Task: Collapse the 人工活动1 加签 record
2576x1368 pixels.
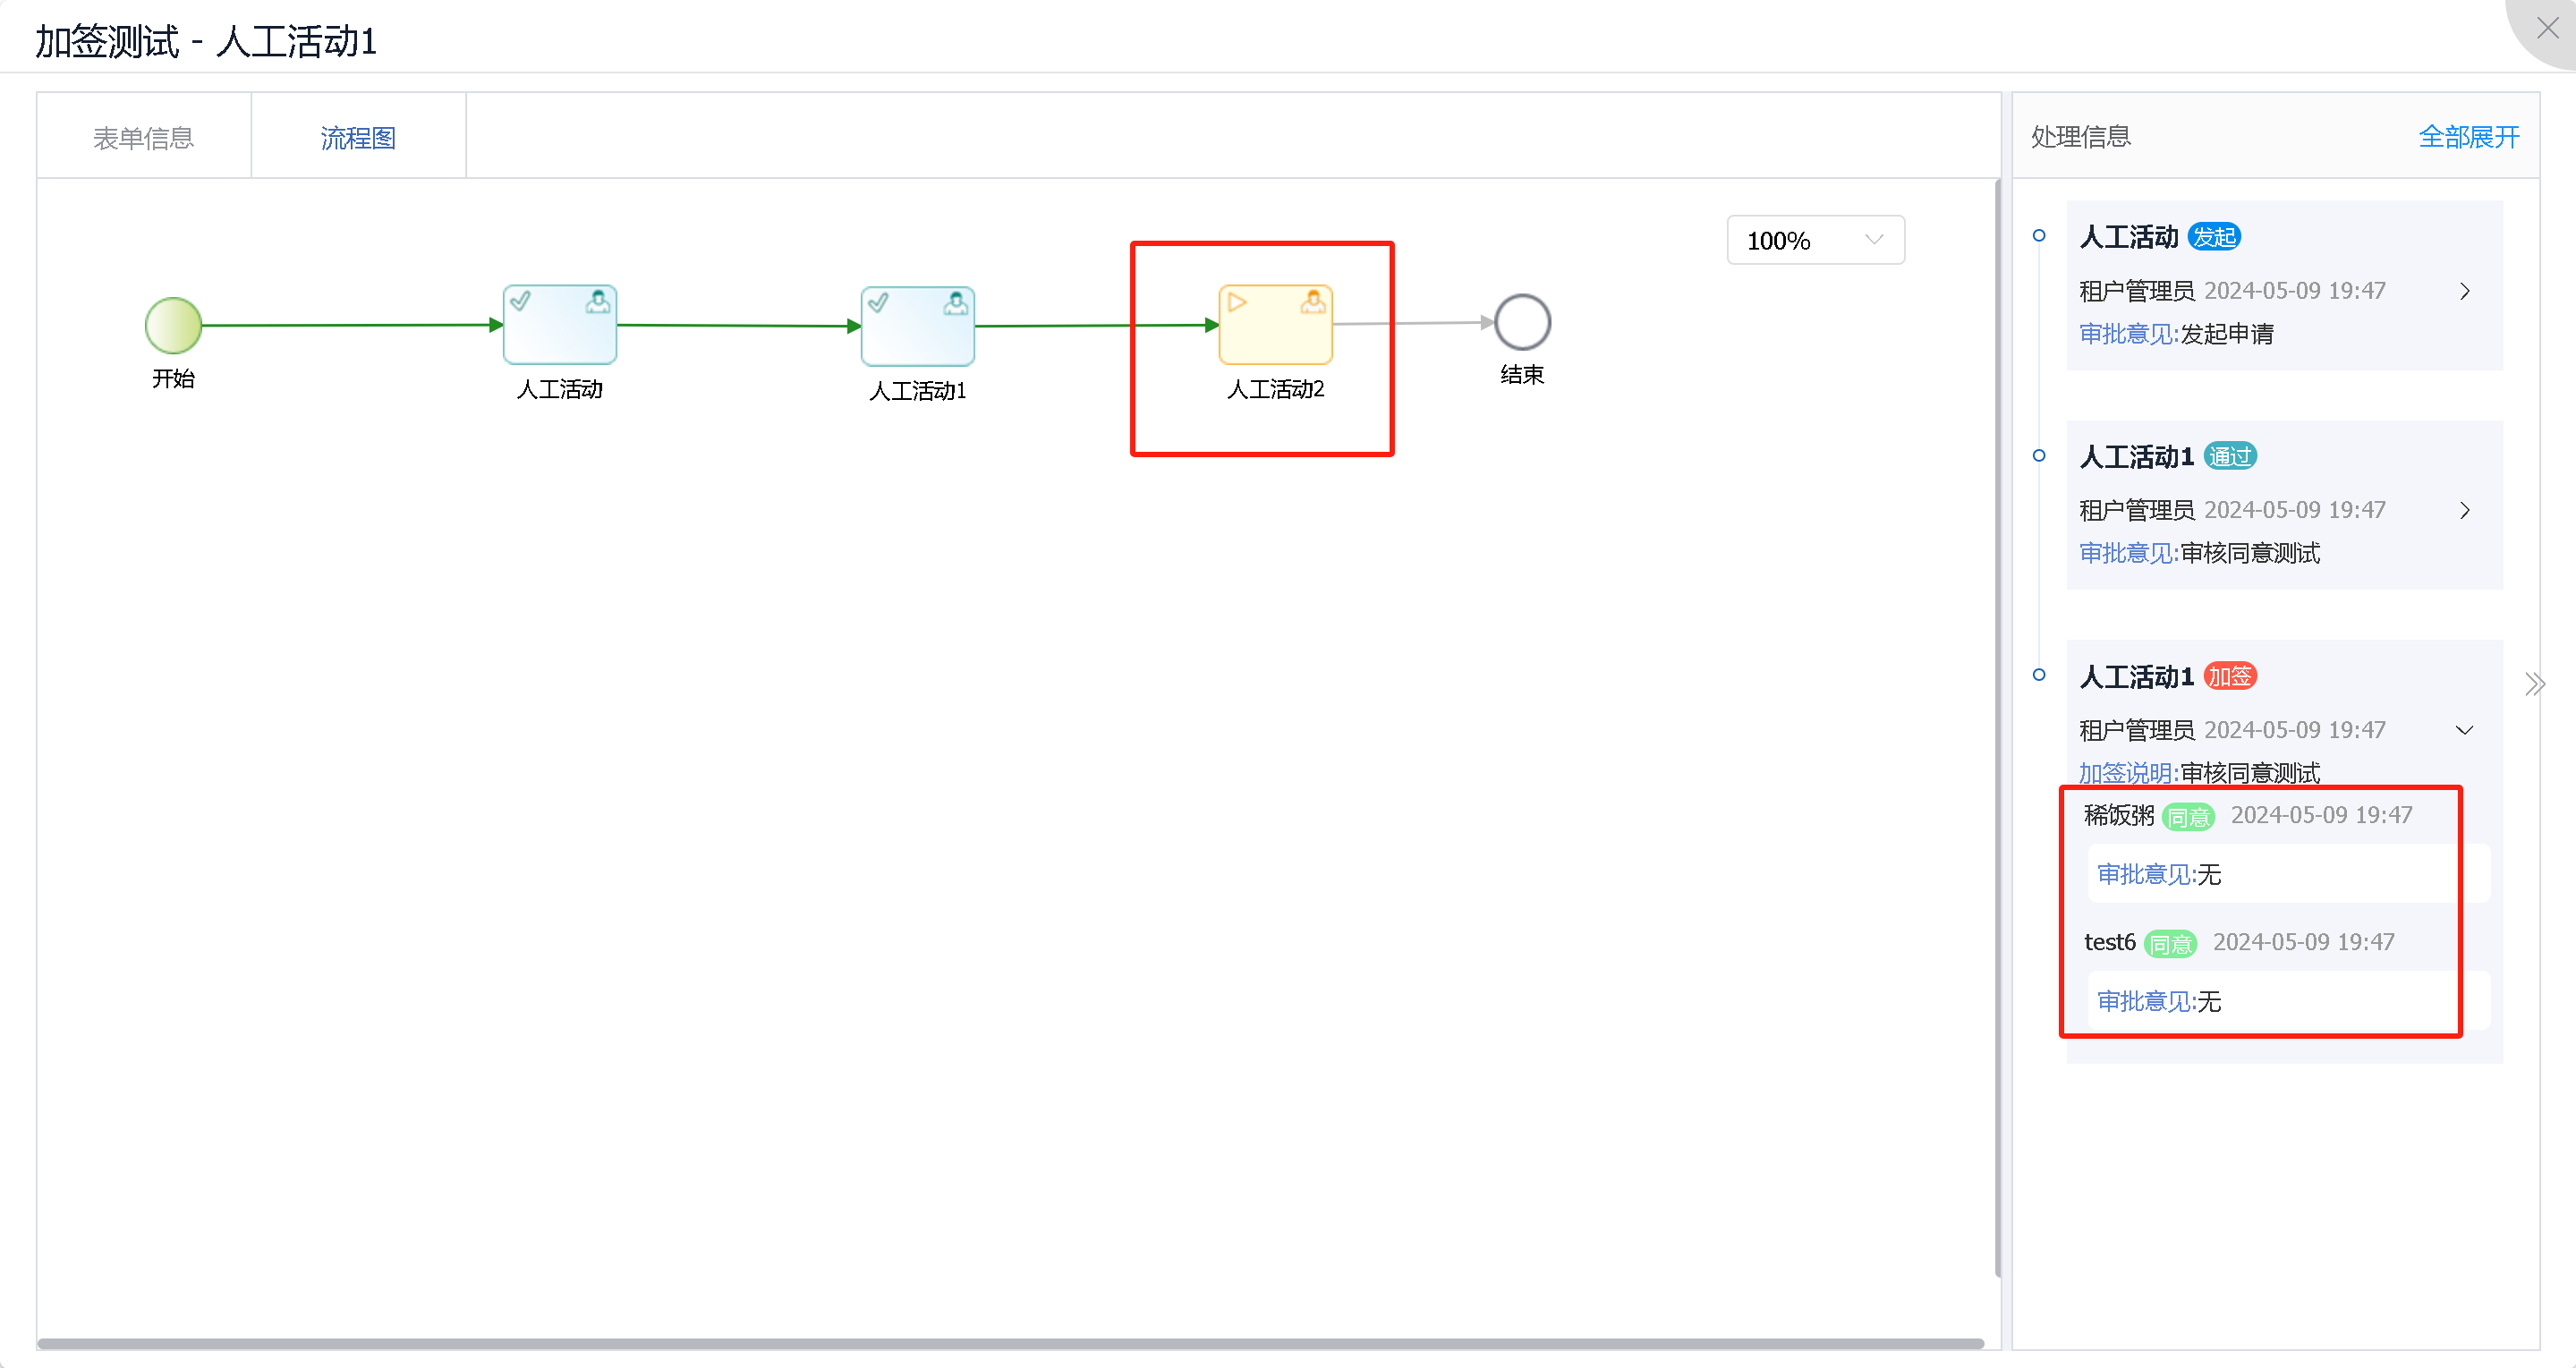Action: coord(2464,731)
